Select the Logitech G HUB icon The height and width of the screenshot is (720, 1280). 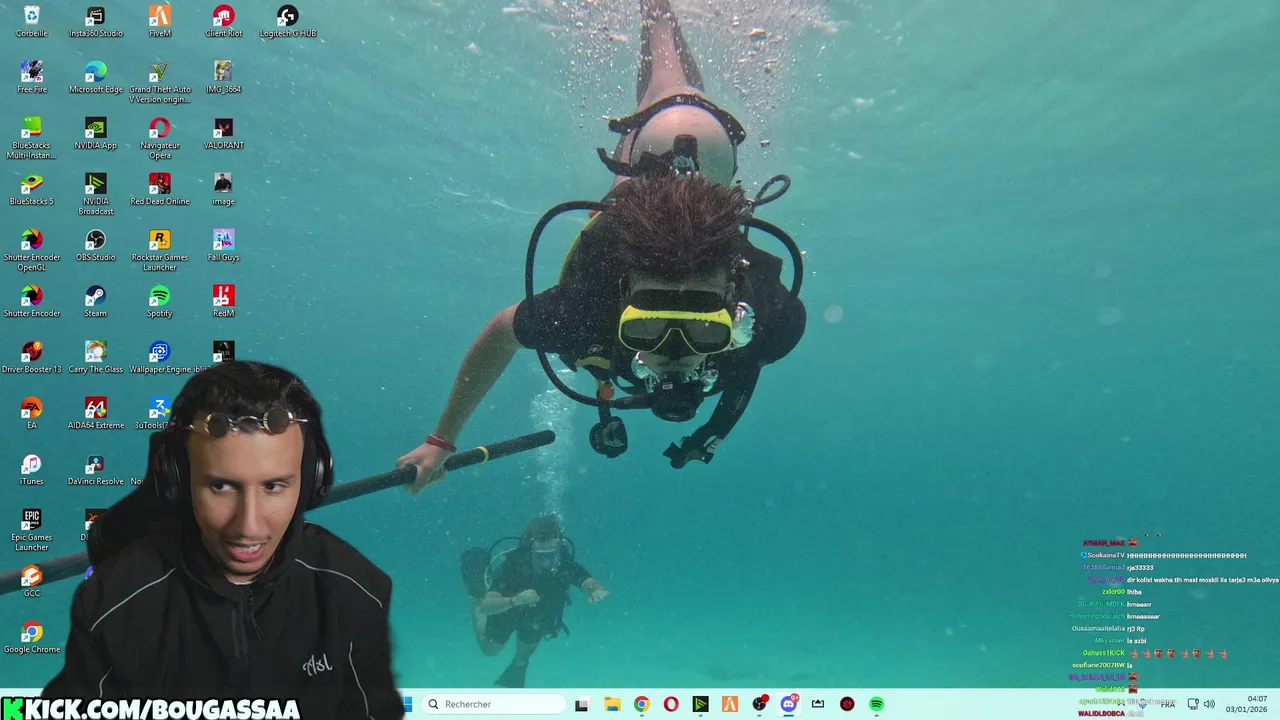287,22
